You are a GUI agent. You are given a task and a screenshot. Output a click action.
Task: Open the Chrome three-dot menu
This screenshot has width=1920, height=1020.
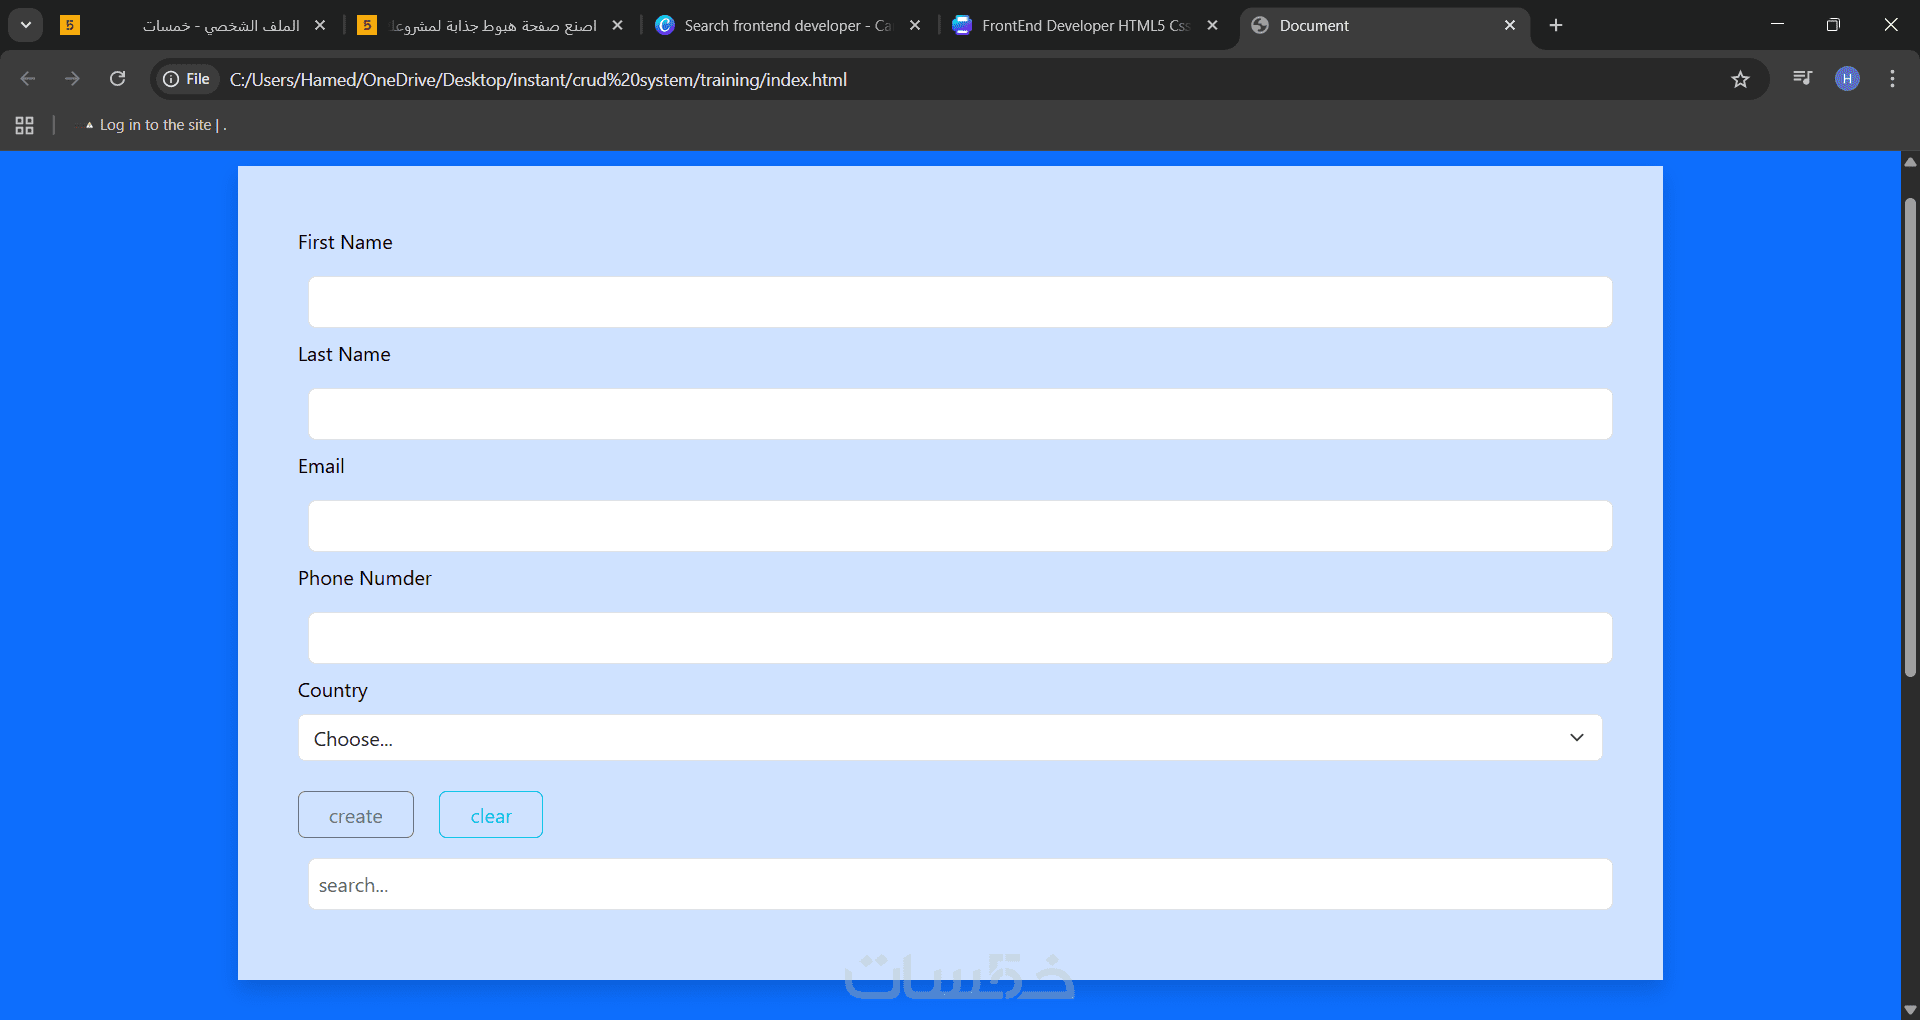pyautogui.click(x=1892, y=79)
